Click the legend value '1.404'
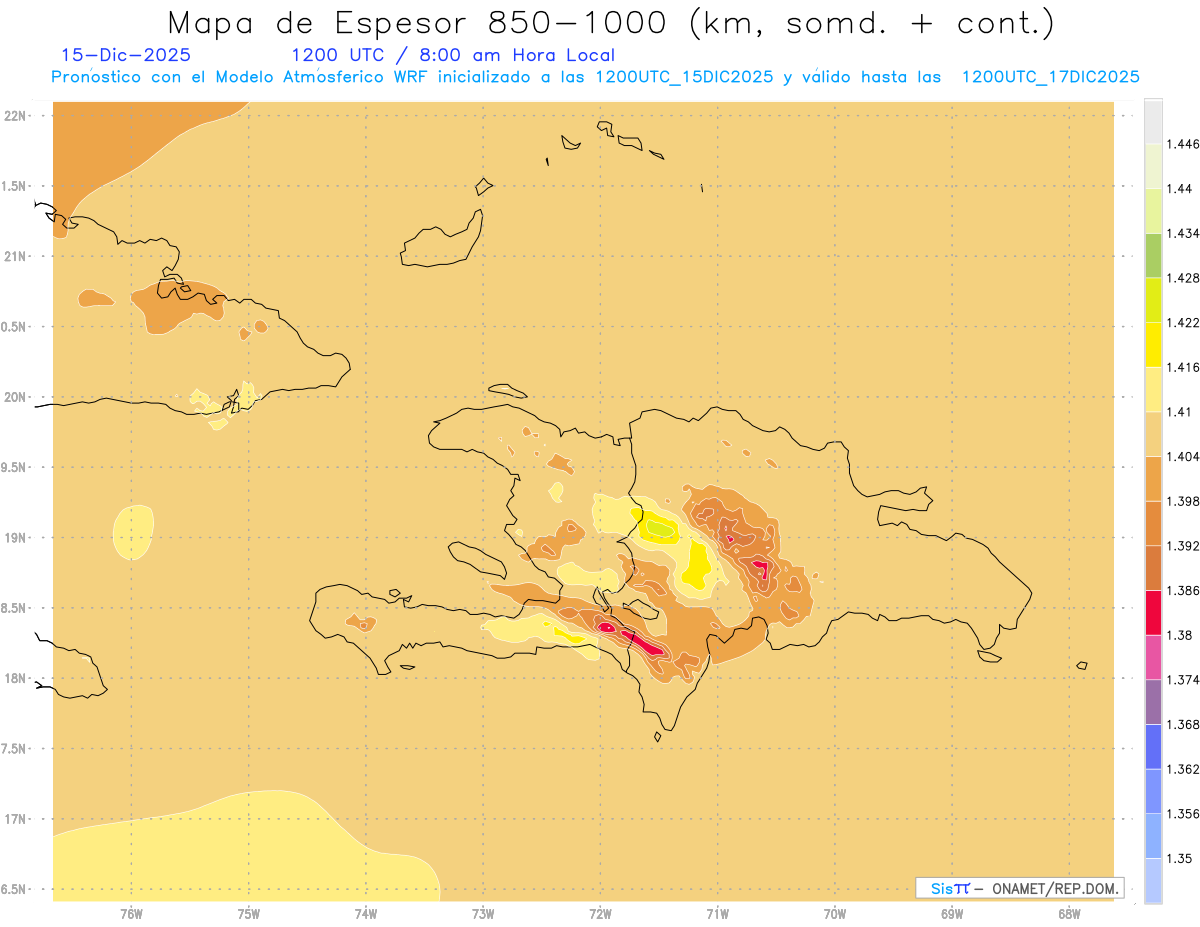 pyautogui.click(x=1182, y=456)
